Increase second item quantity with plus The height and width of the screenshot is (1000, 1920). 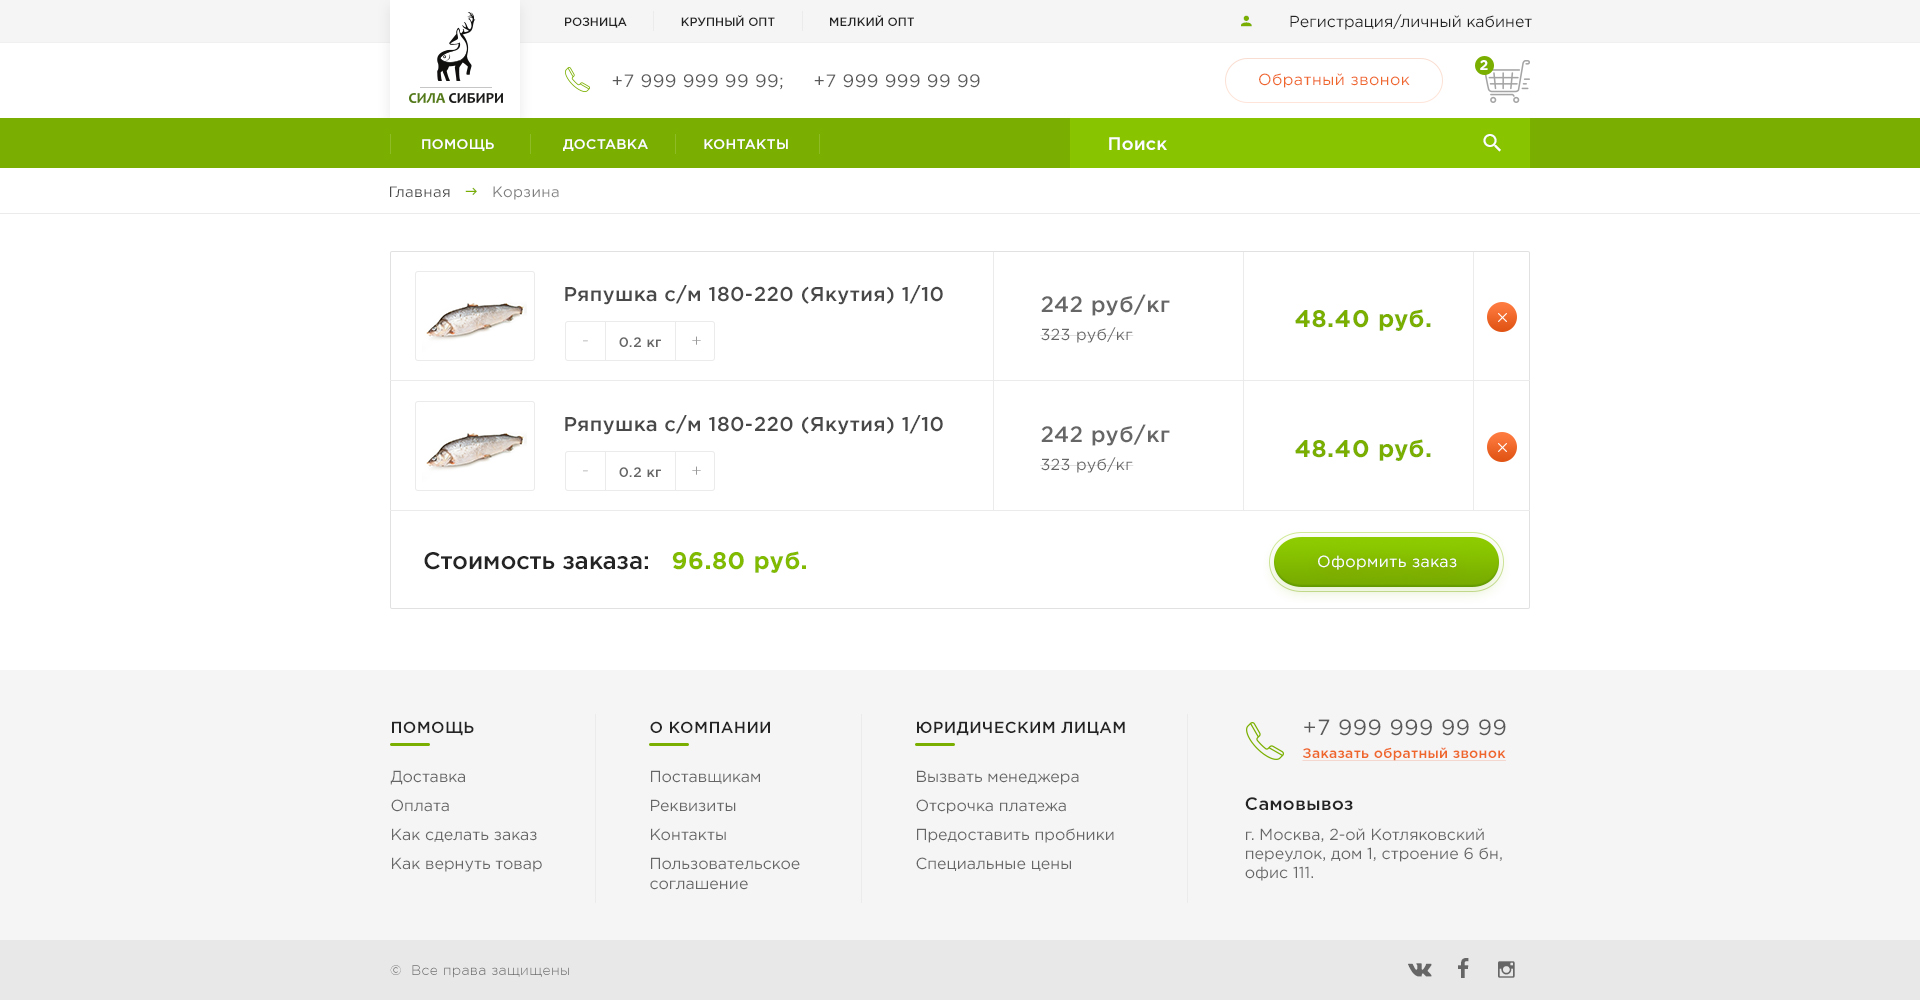point(696,471)
